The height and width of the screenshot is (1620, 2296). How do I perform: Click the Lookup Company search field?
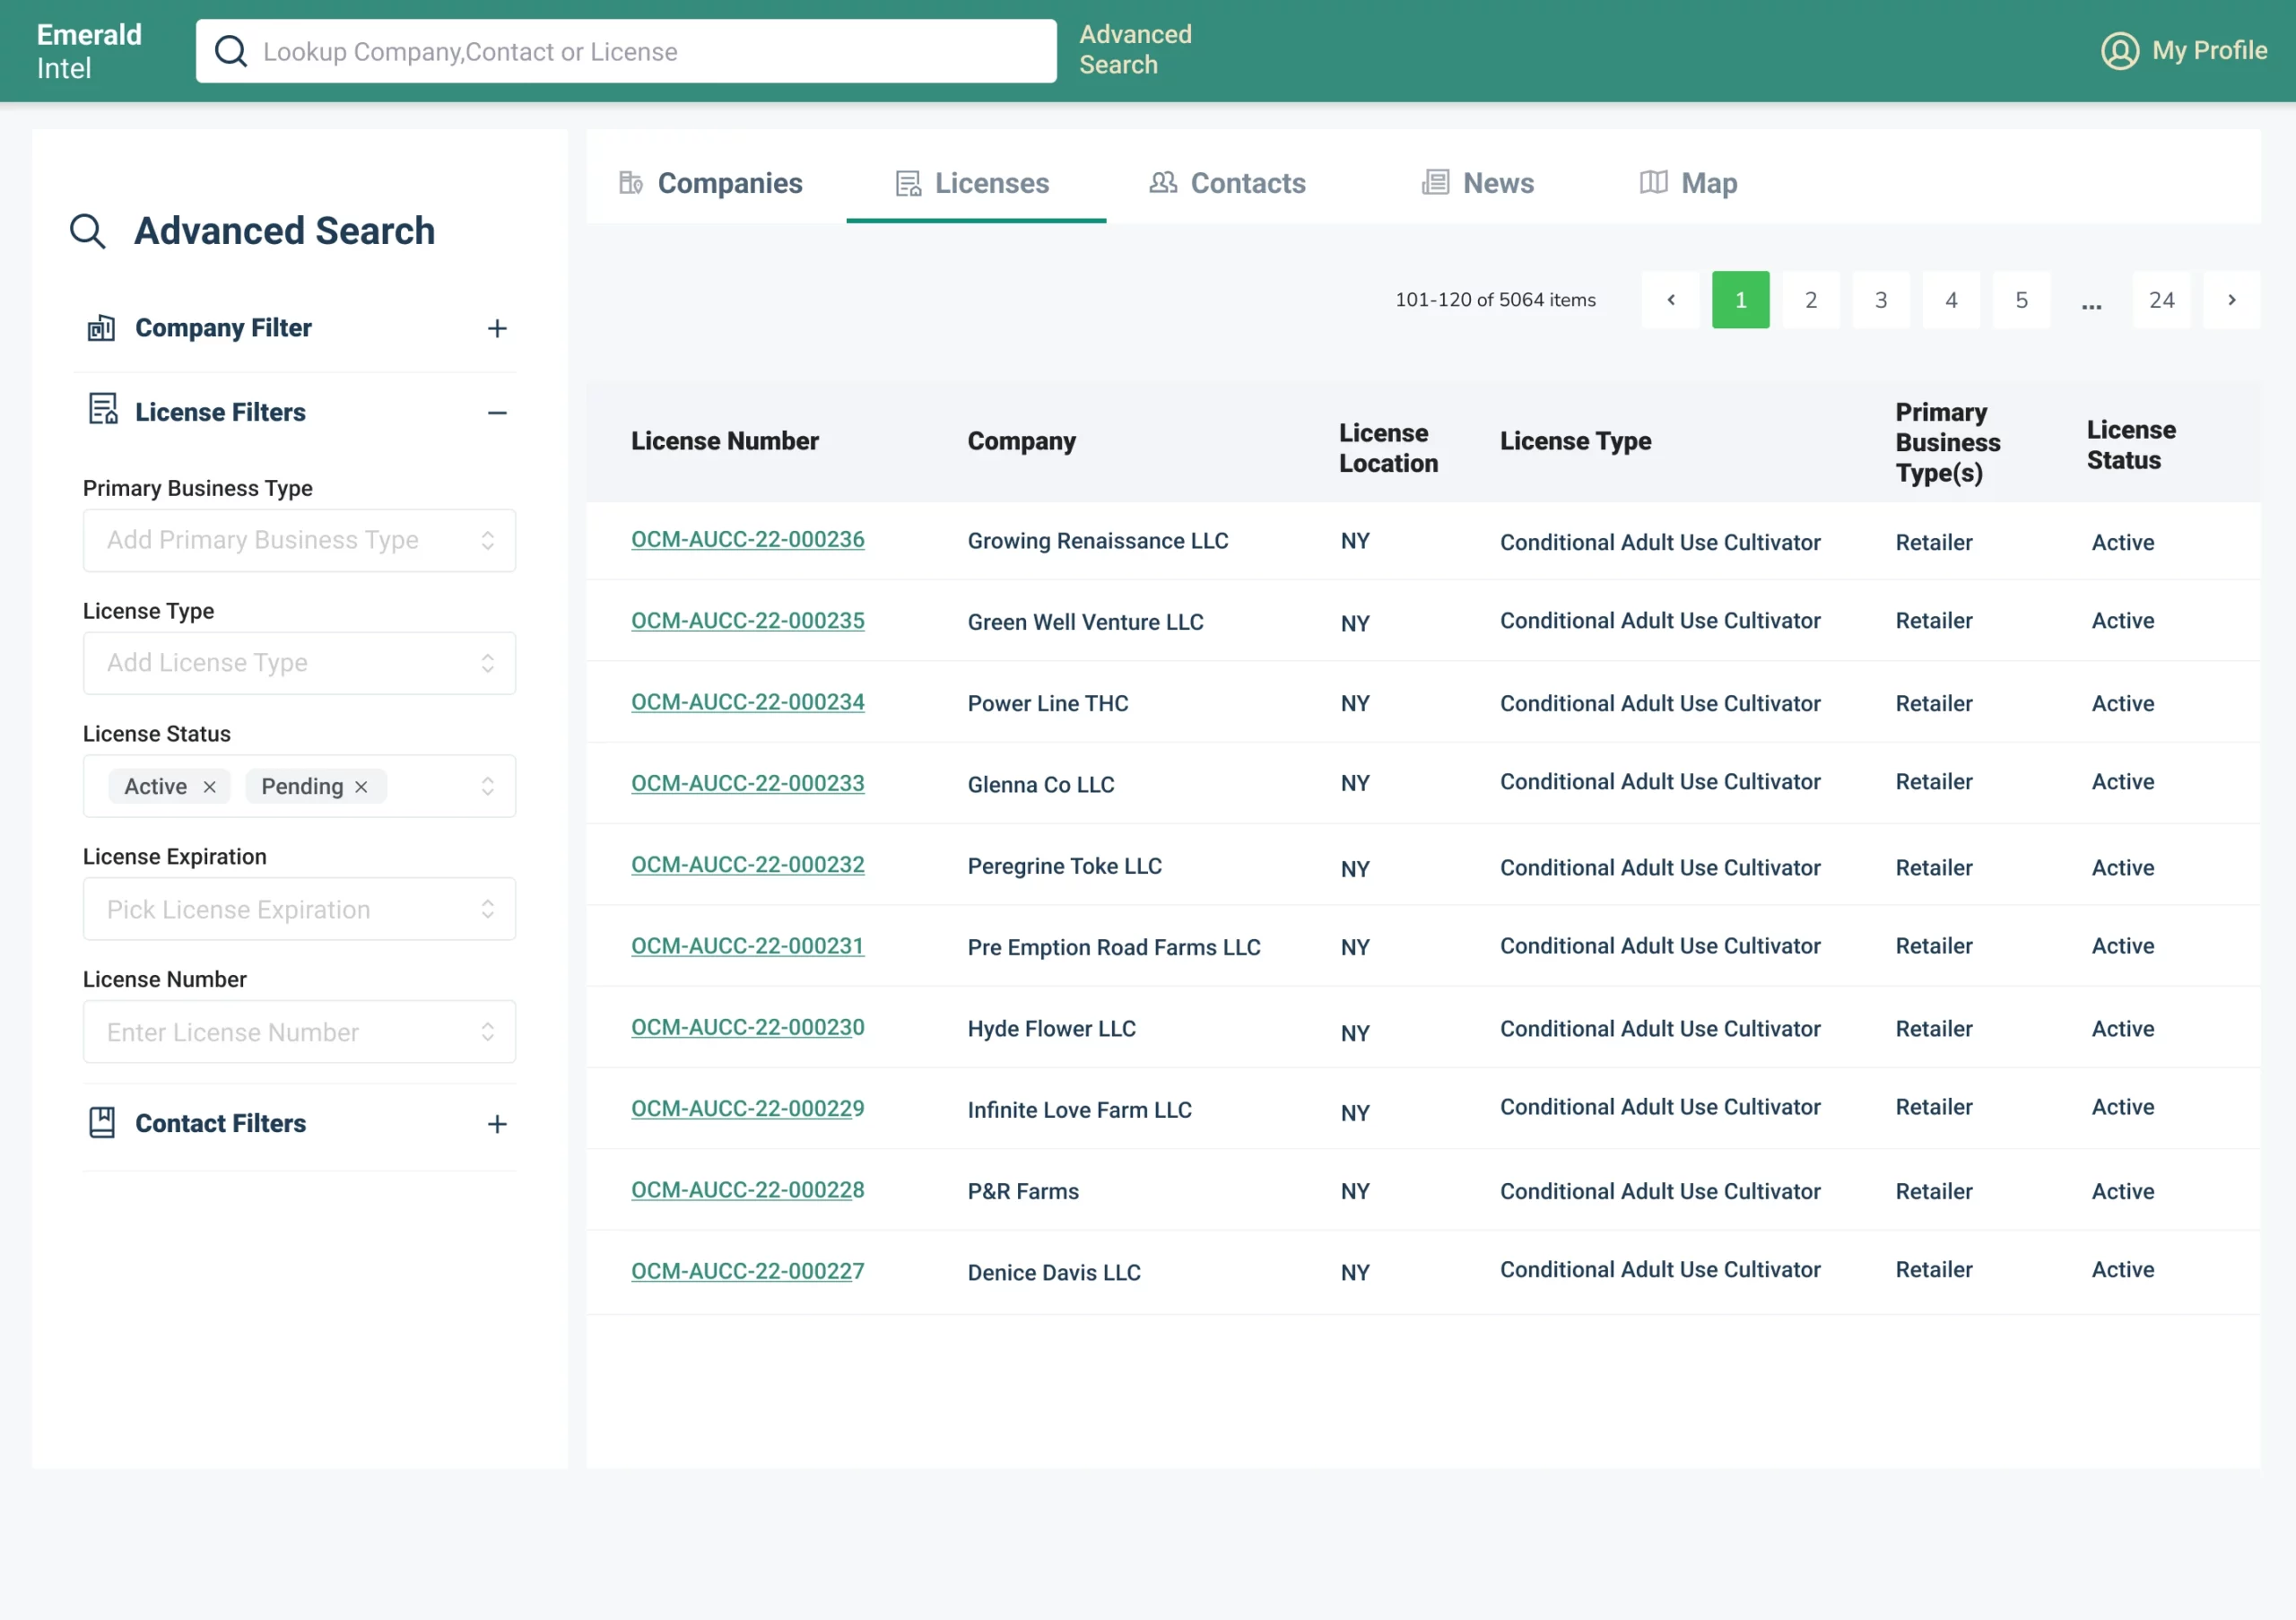(x=626, y=51)
